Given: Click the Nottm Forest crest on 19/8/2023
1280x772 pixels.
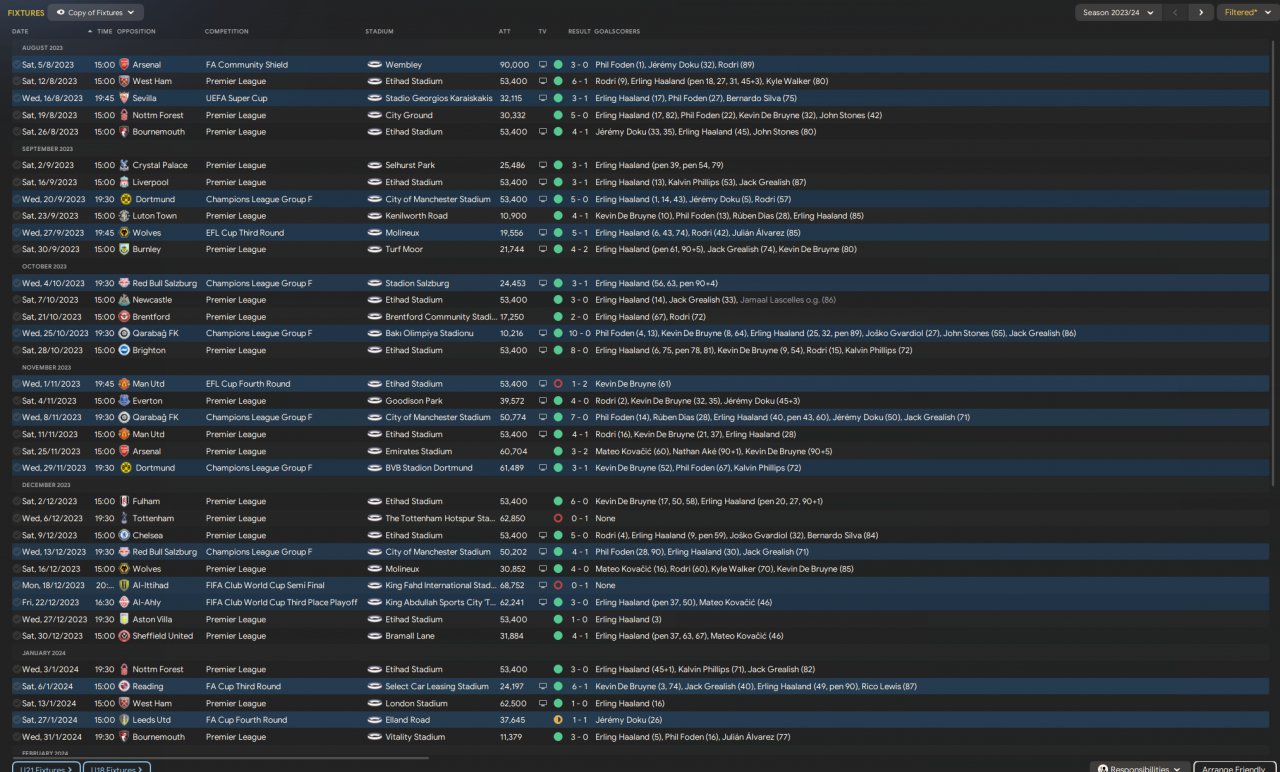Looking at the screenshot, I should coord(124,115).
